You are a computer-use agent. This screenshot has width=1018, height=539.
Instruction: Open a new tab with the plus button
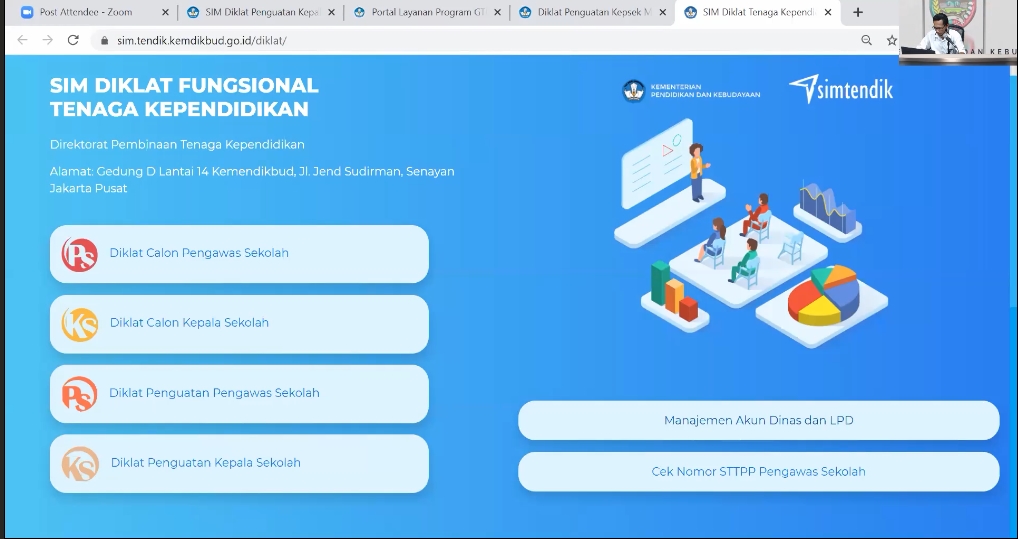coord(857,12)
